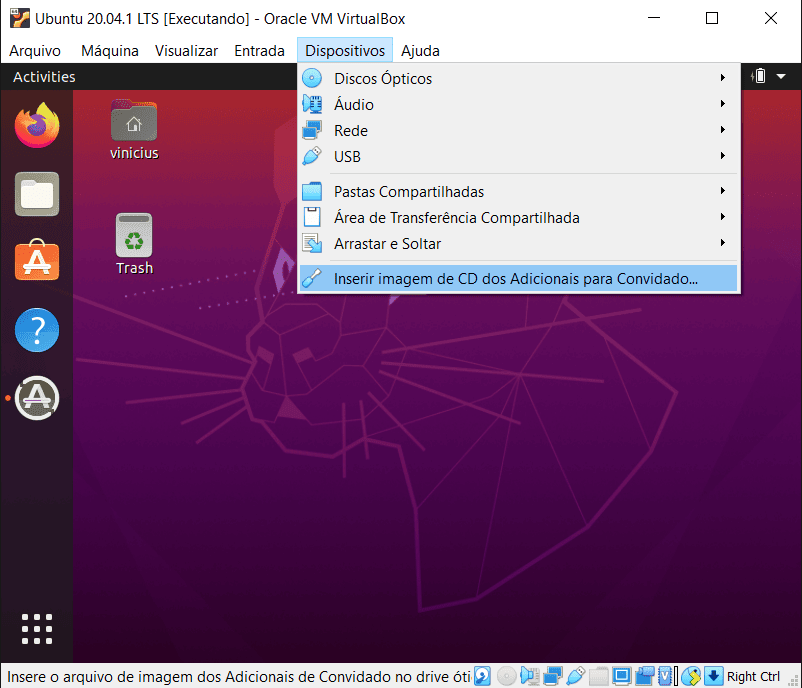Screen dimensions: 802x688
Task: Select the vinicius home folder icon
Action: coord(134,130)
